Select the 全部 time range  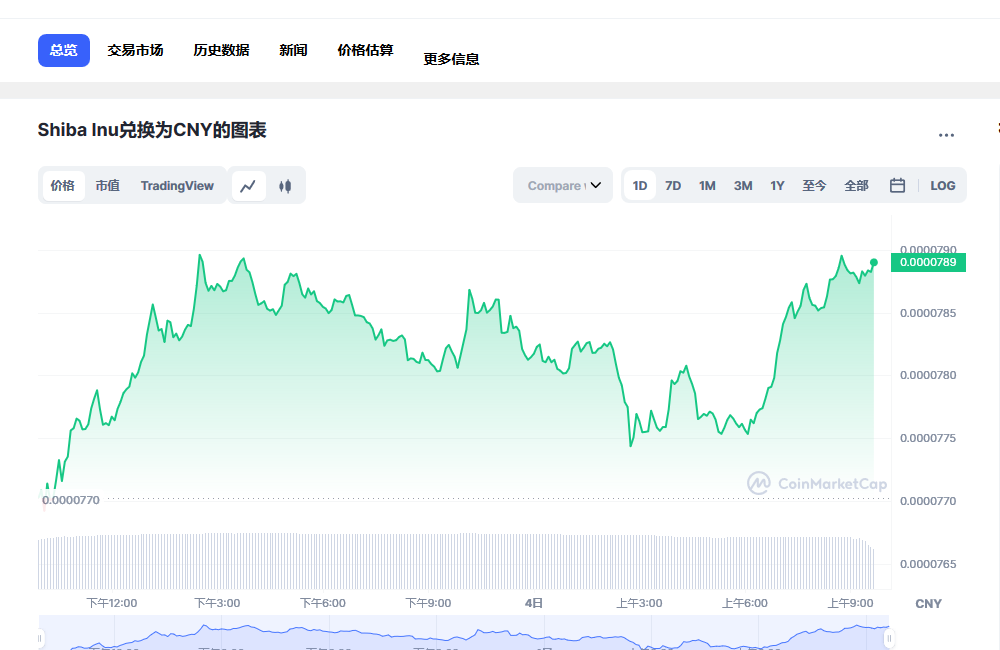[x=857, y=186]
